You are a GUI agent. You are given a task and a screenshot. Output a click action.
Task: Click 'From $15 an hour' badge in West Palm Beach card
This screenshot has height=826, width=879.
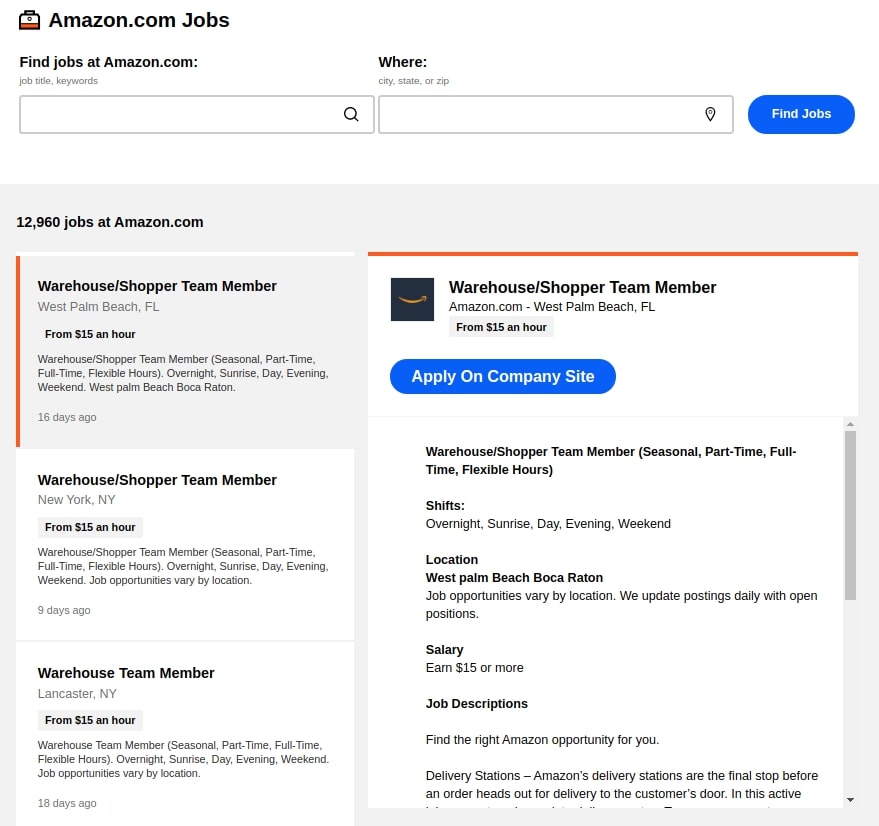pyautogui.click(x=90, y=334)
